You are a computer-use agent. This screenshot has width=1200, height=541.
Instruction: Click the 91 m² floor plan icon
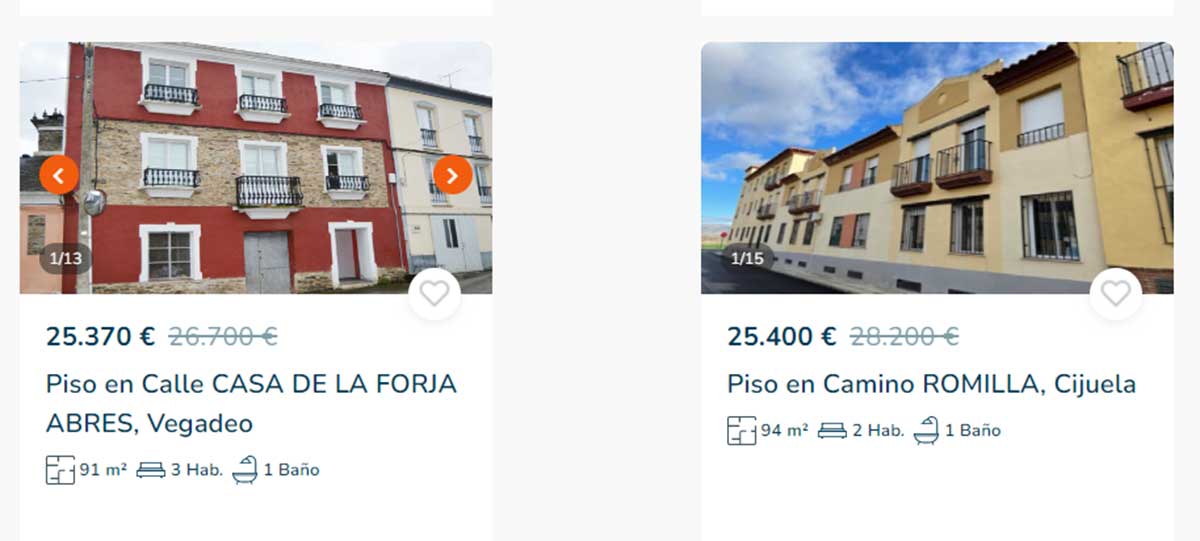click(x=60, y=470)
